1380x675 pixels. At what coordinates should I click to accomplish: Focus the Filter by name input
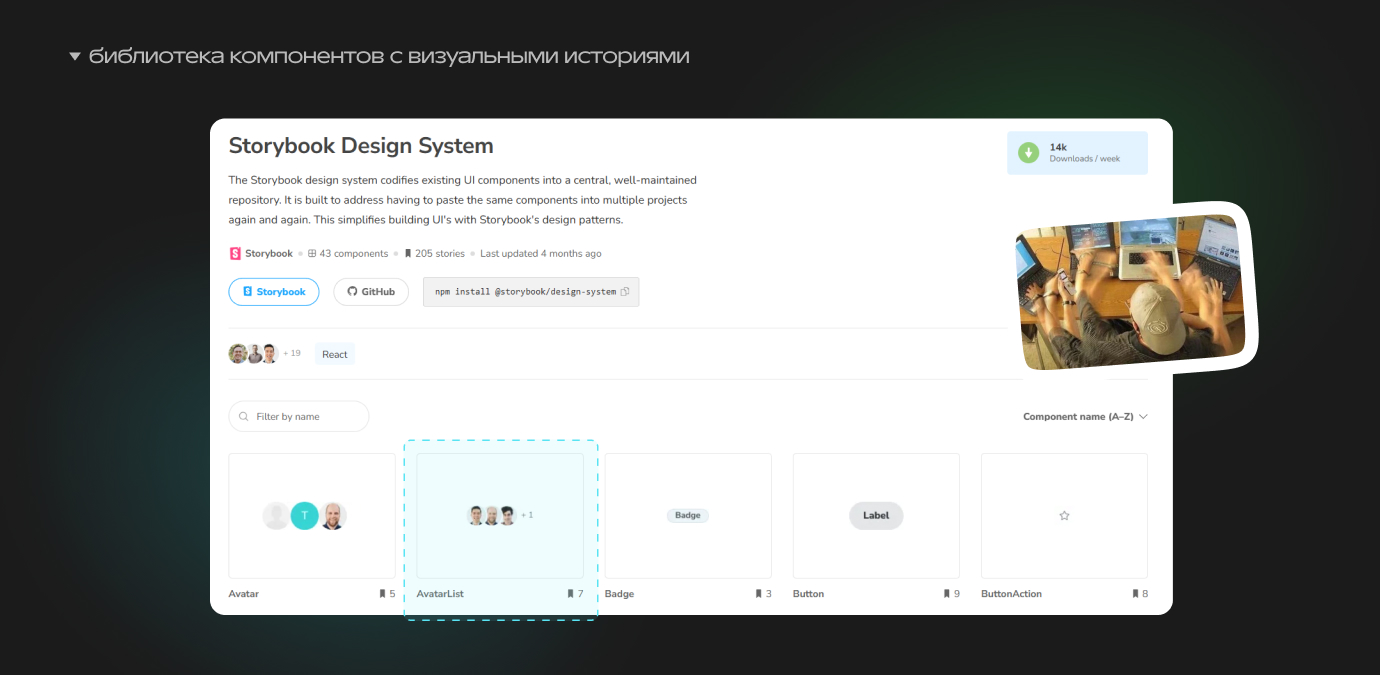(x=299, y=416)
